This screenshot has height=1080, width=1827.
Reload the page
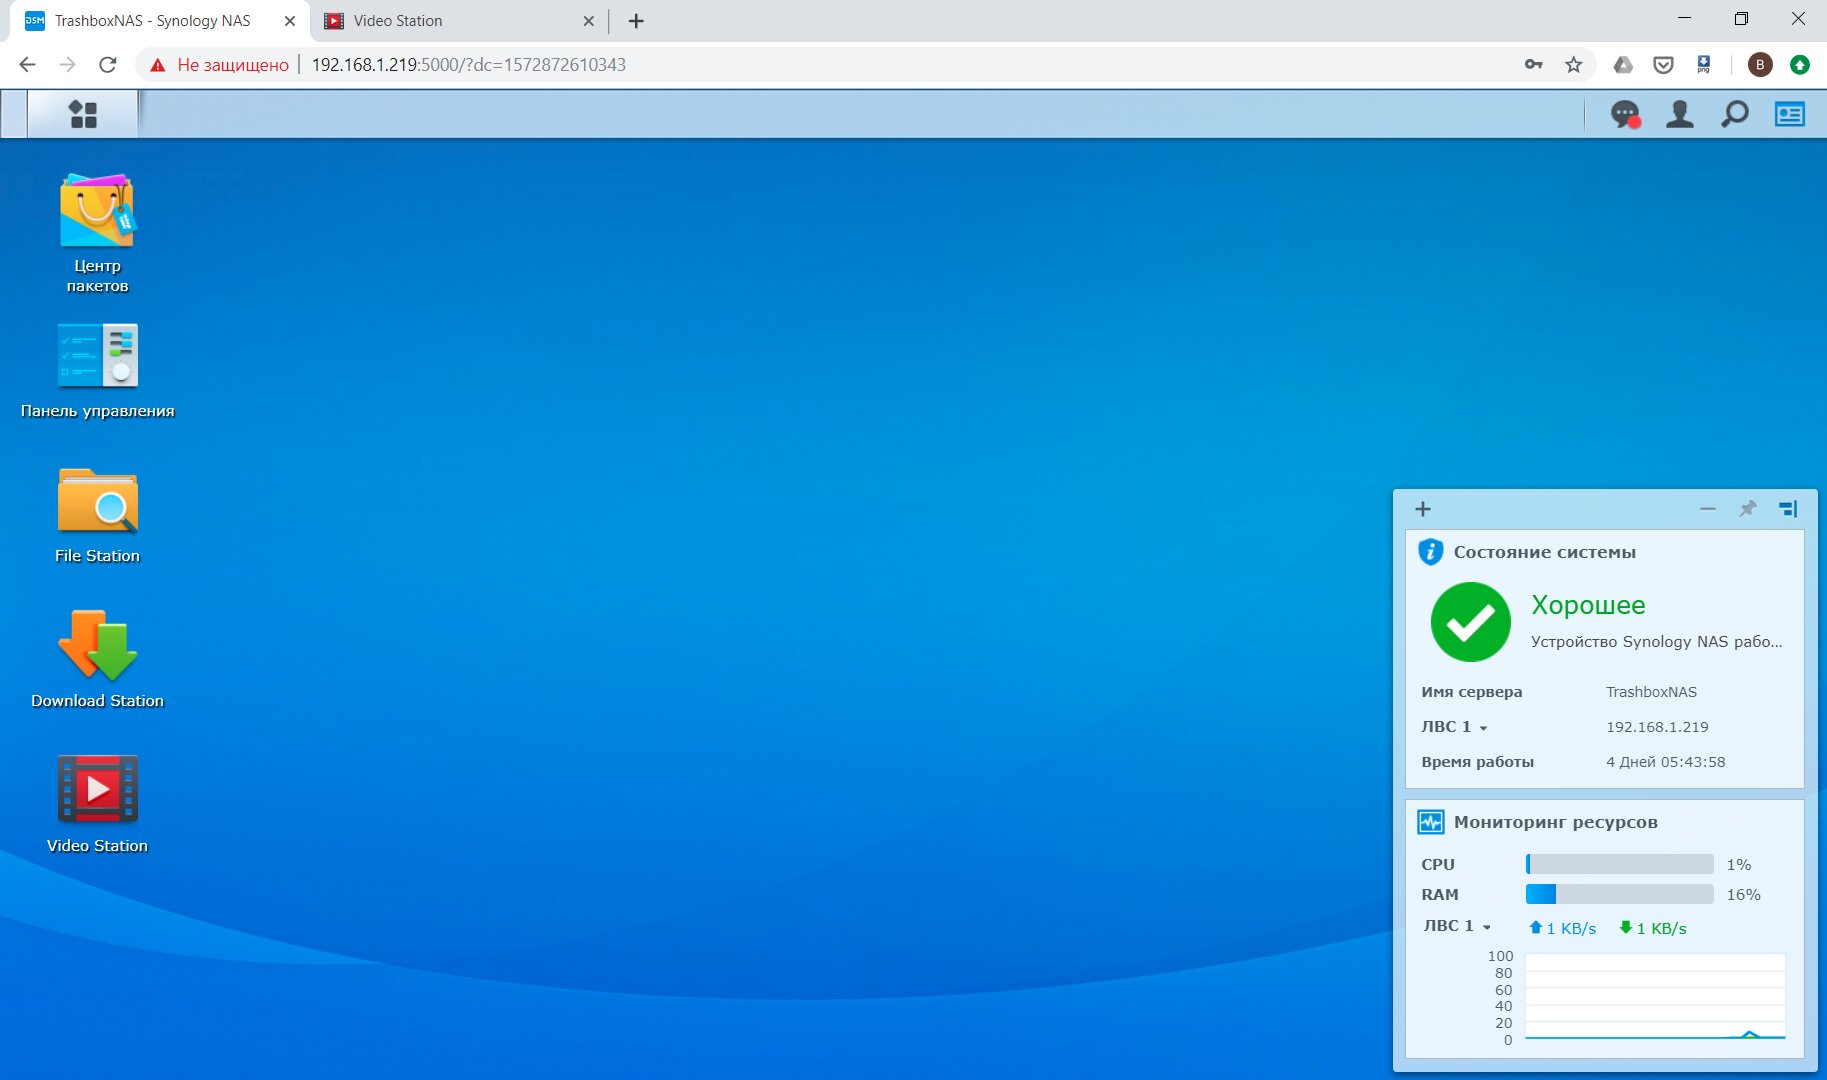(x=108, y=65)
